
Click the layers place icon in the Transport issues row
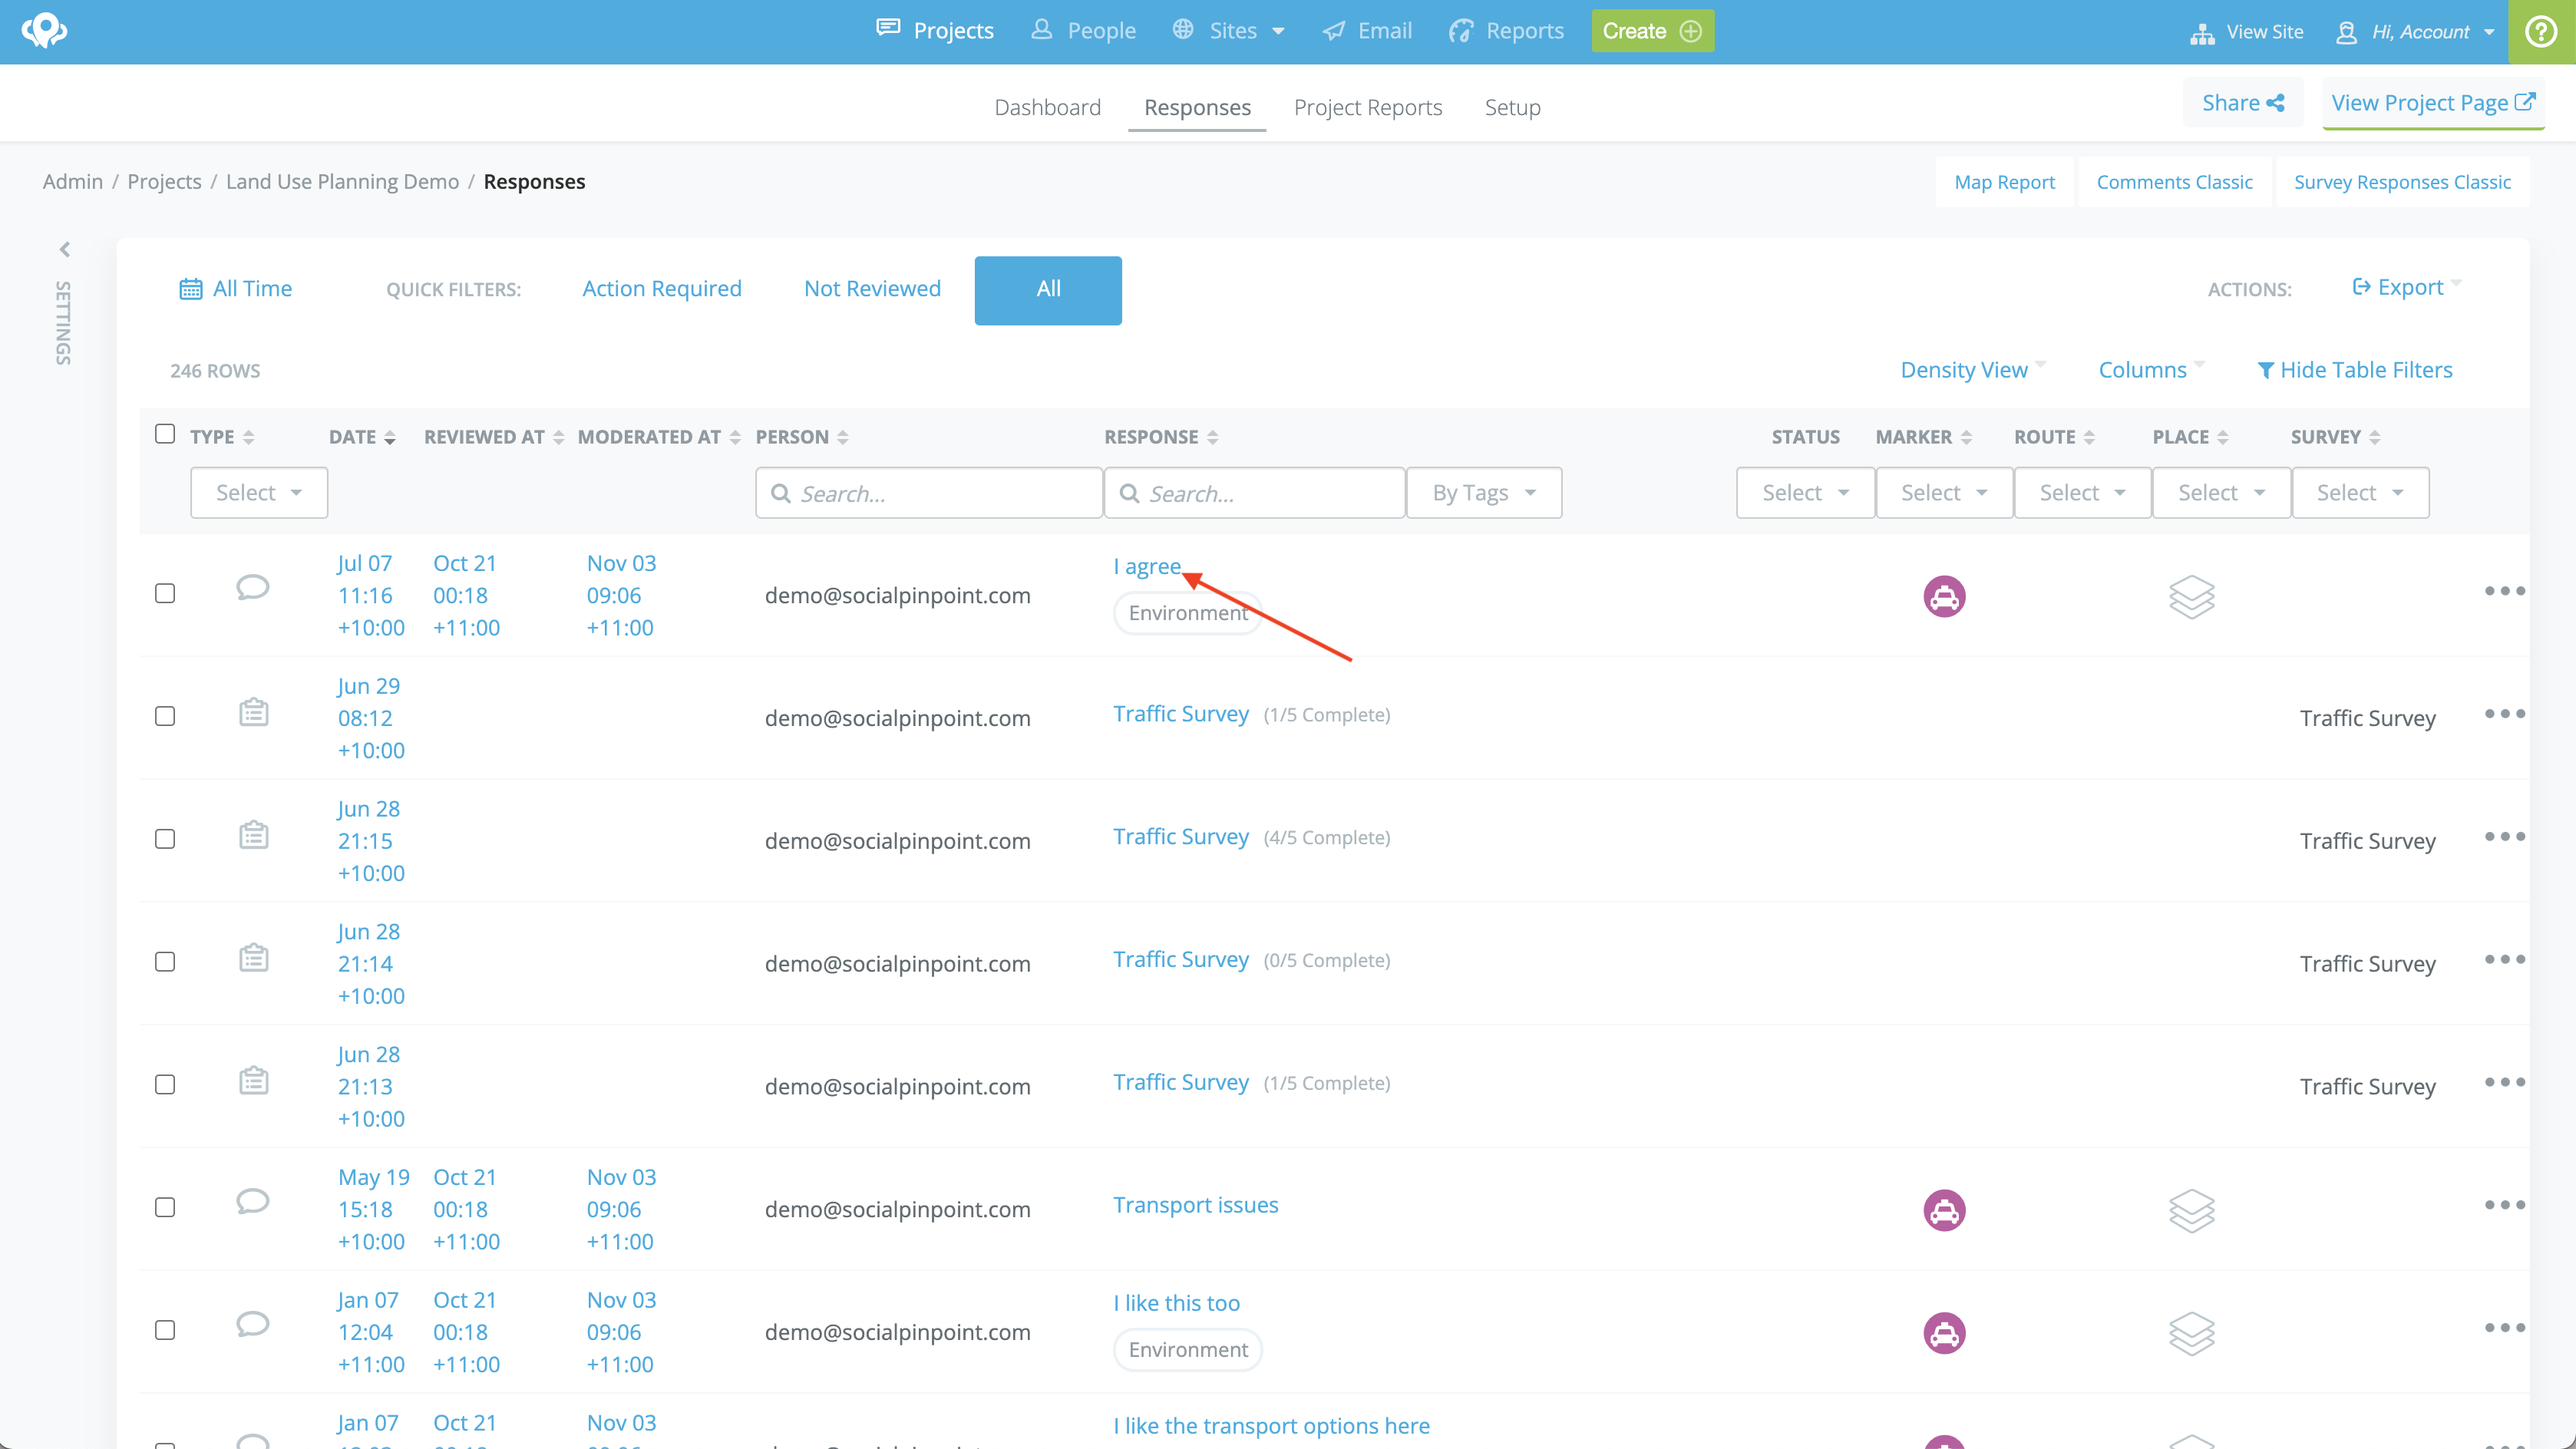click(x=2191, y=1210)
